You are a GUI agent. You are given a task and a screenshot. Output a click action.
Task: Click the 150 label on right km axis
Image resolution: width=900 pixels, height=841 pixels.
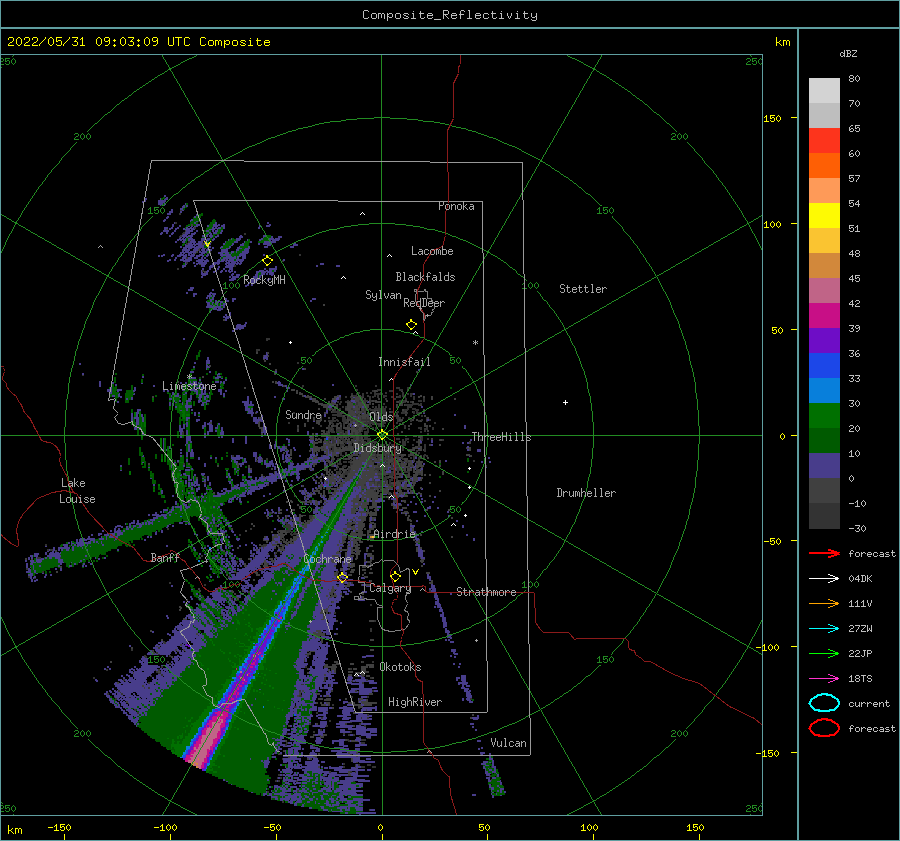(772, 118)
